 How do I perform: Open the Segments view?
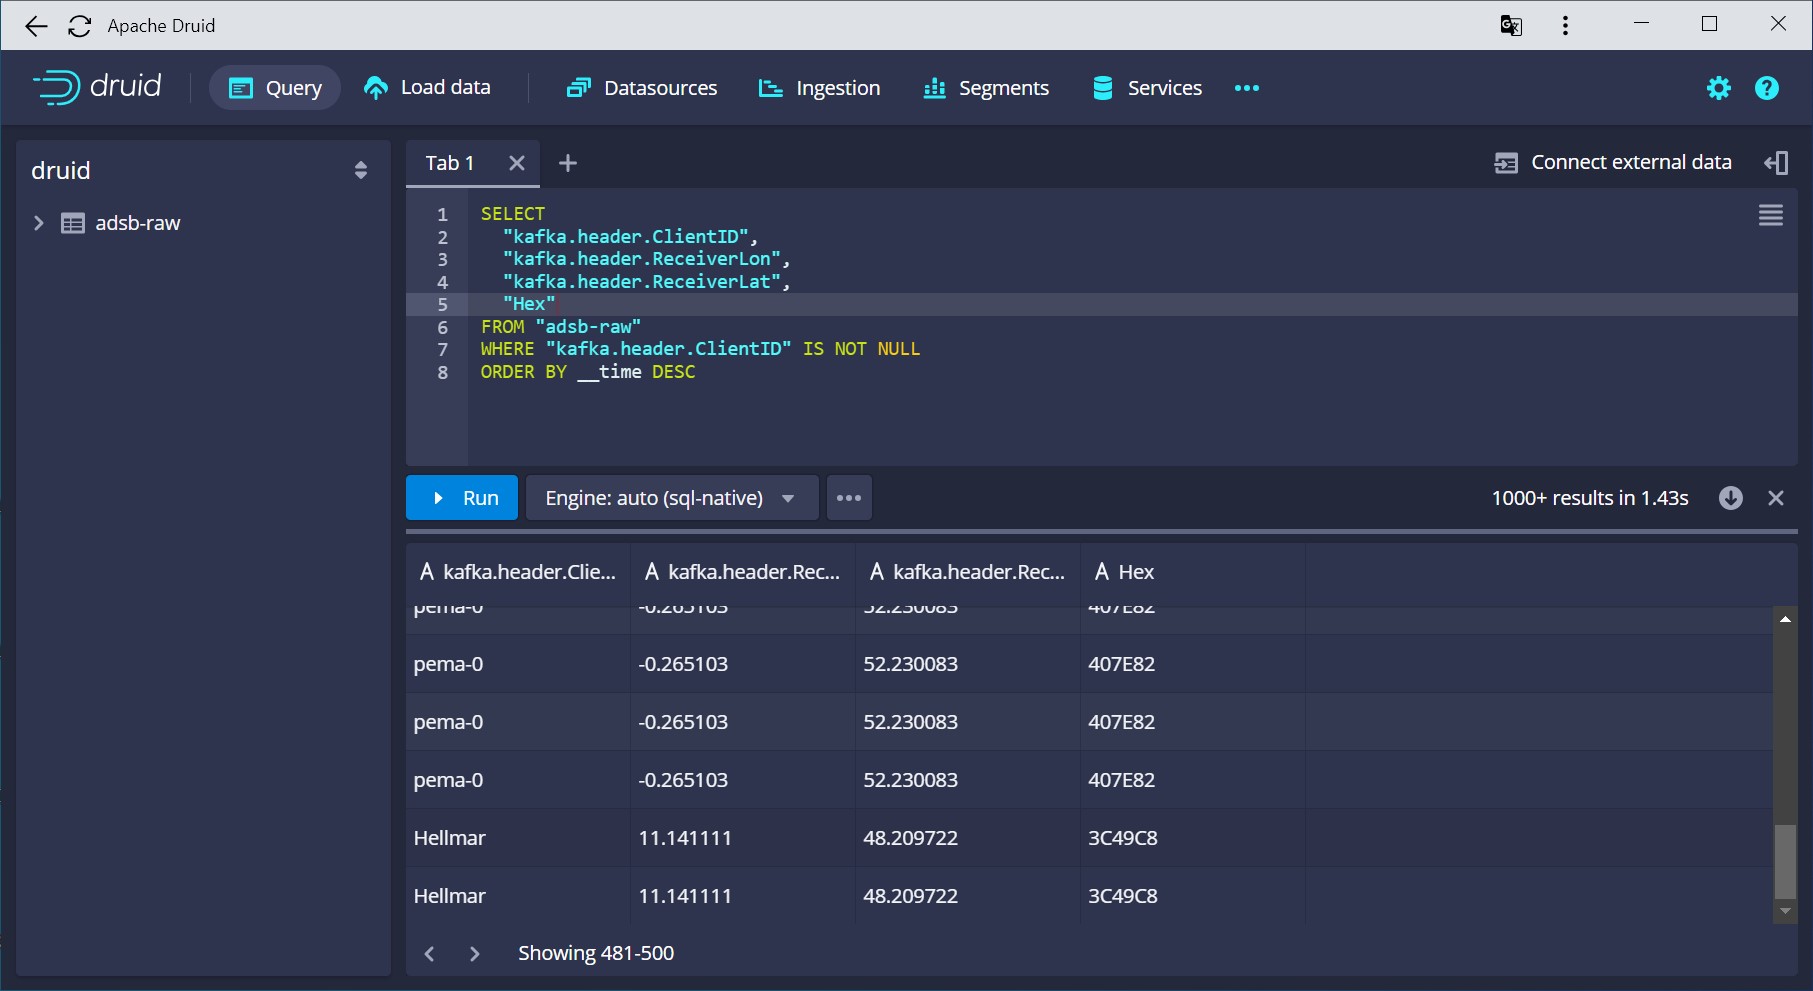pyautogui.click(x=985, y=87)
